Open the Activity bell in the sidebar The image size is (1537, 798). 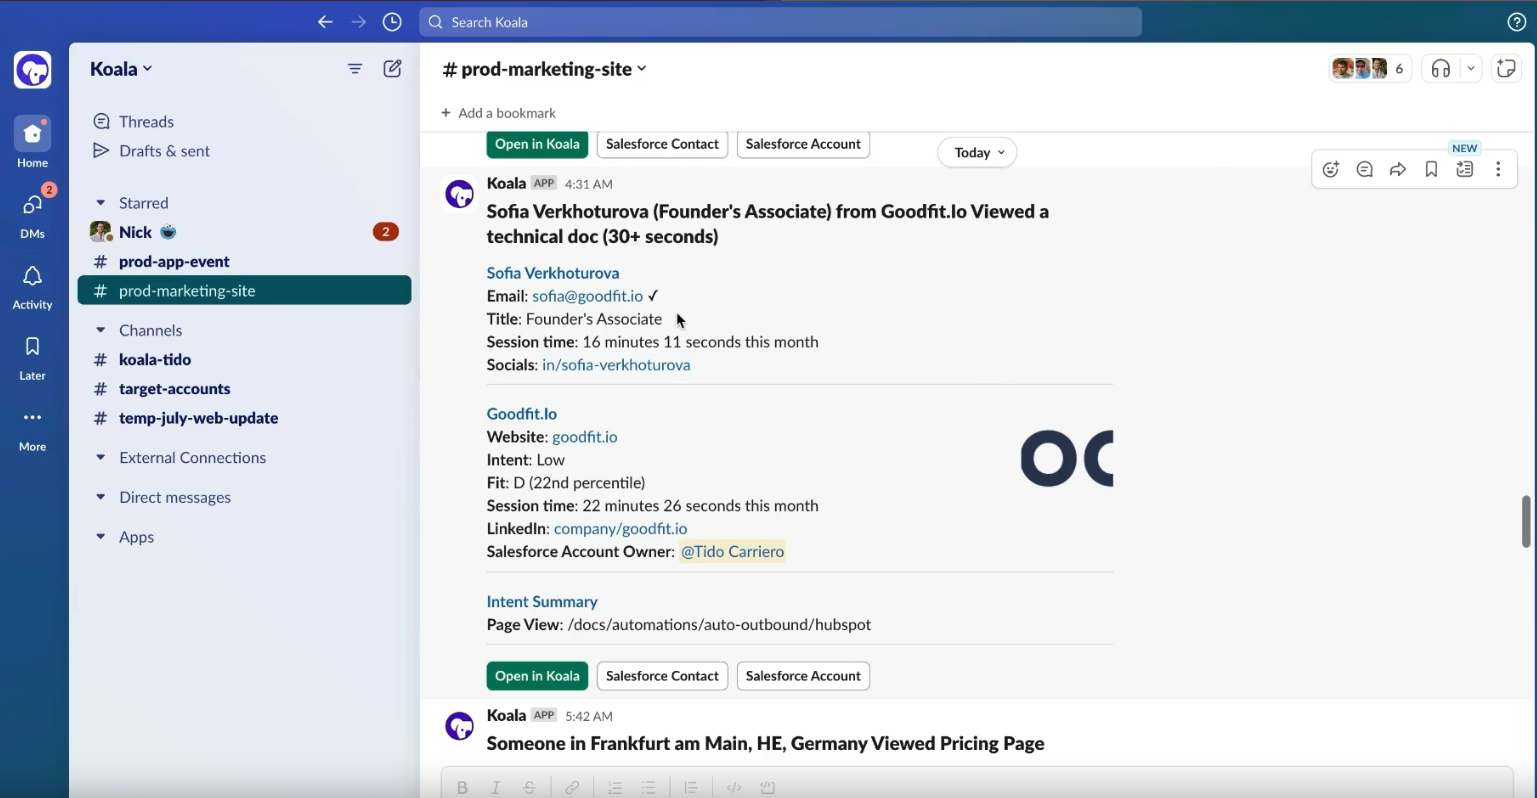point(32,286)
